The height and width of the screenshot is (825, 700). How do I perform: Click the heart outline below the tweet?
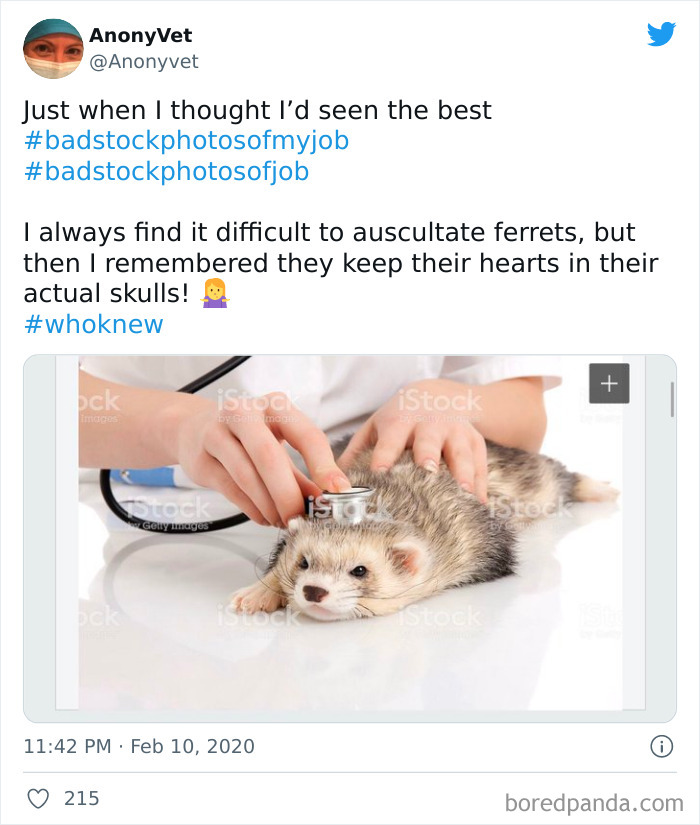point(40,798)
